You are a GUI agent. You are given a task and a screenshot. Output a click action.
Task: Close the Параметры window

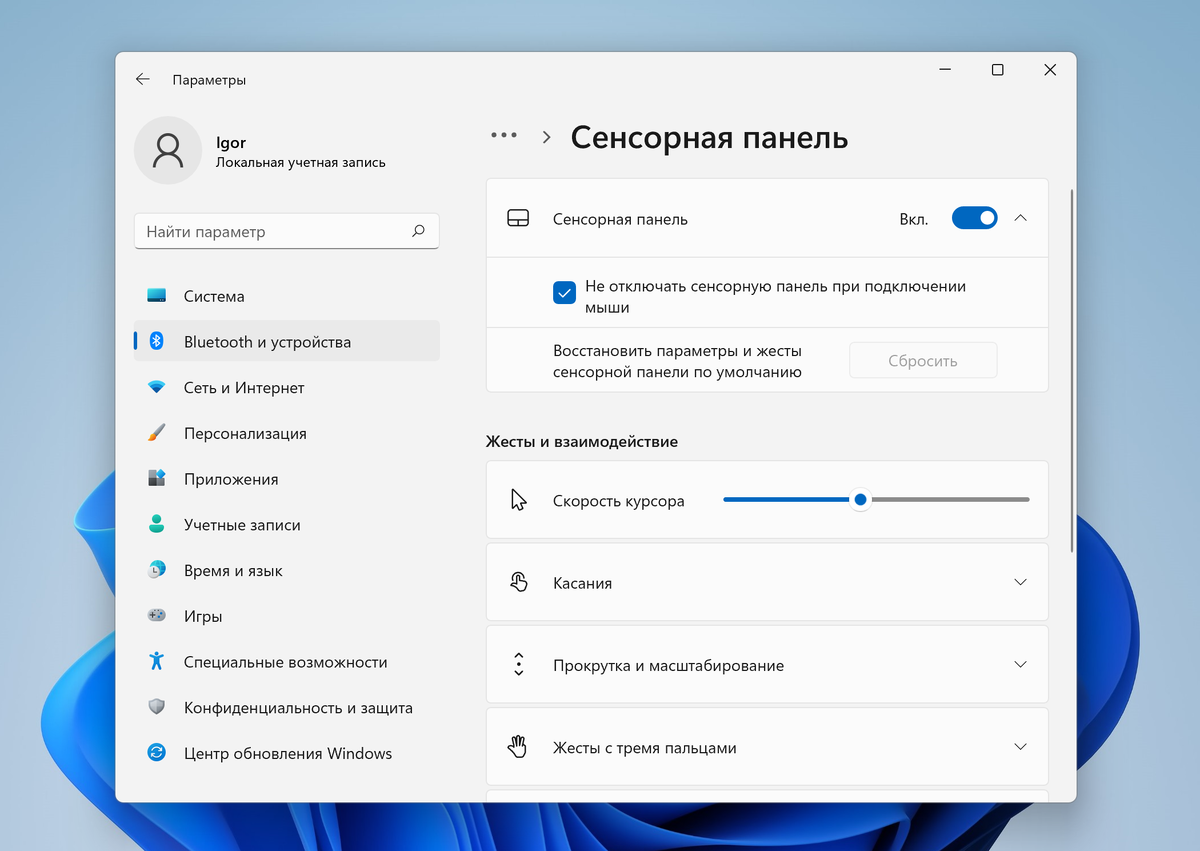tap(1050, 70)
